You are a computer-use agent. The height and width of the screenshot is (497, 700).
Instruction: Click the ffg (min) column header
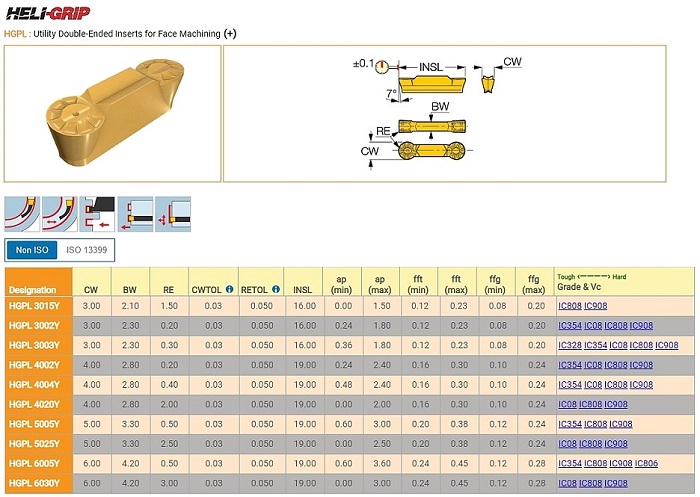point(495,284)
